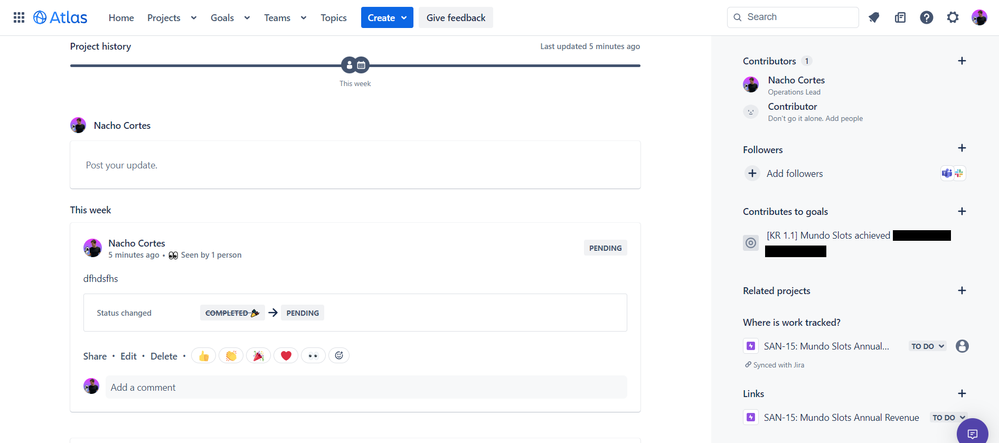
Task: Open the KR 1.1 Mundo Slots goal link
Action: pos(828,236)
